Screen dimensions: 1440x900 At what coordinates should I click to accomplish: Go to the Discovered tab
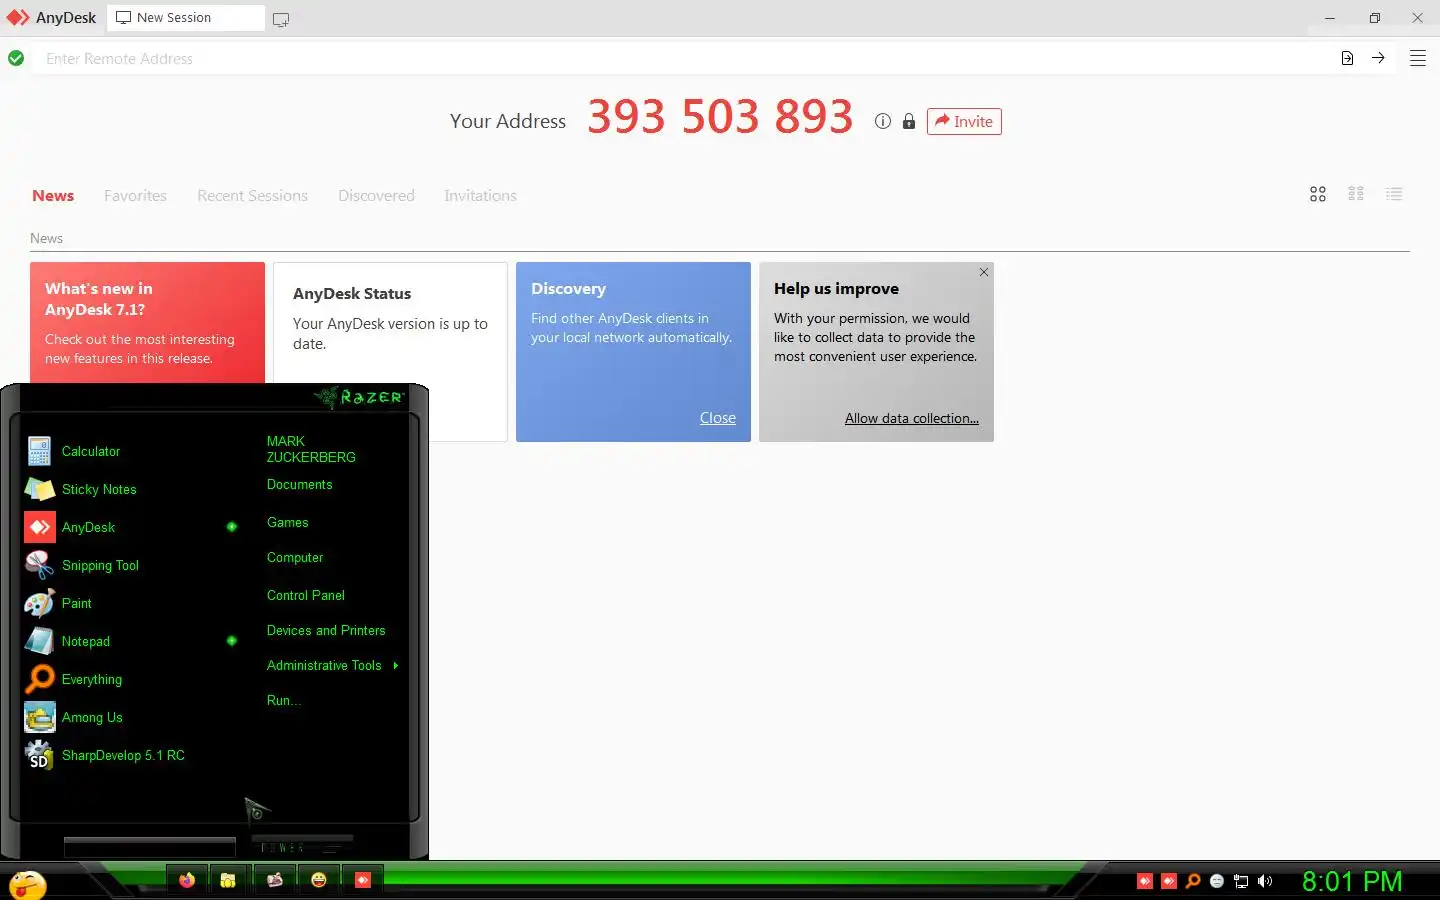(376, 195)
